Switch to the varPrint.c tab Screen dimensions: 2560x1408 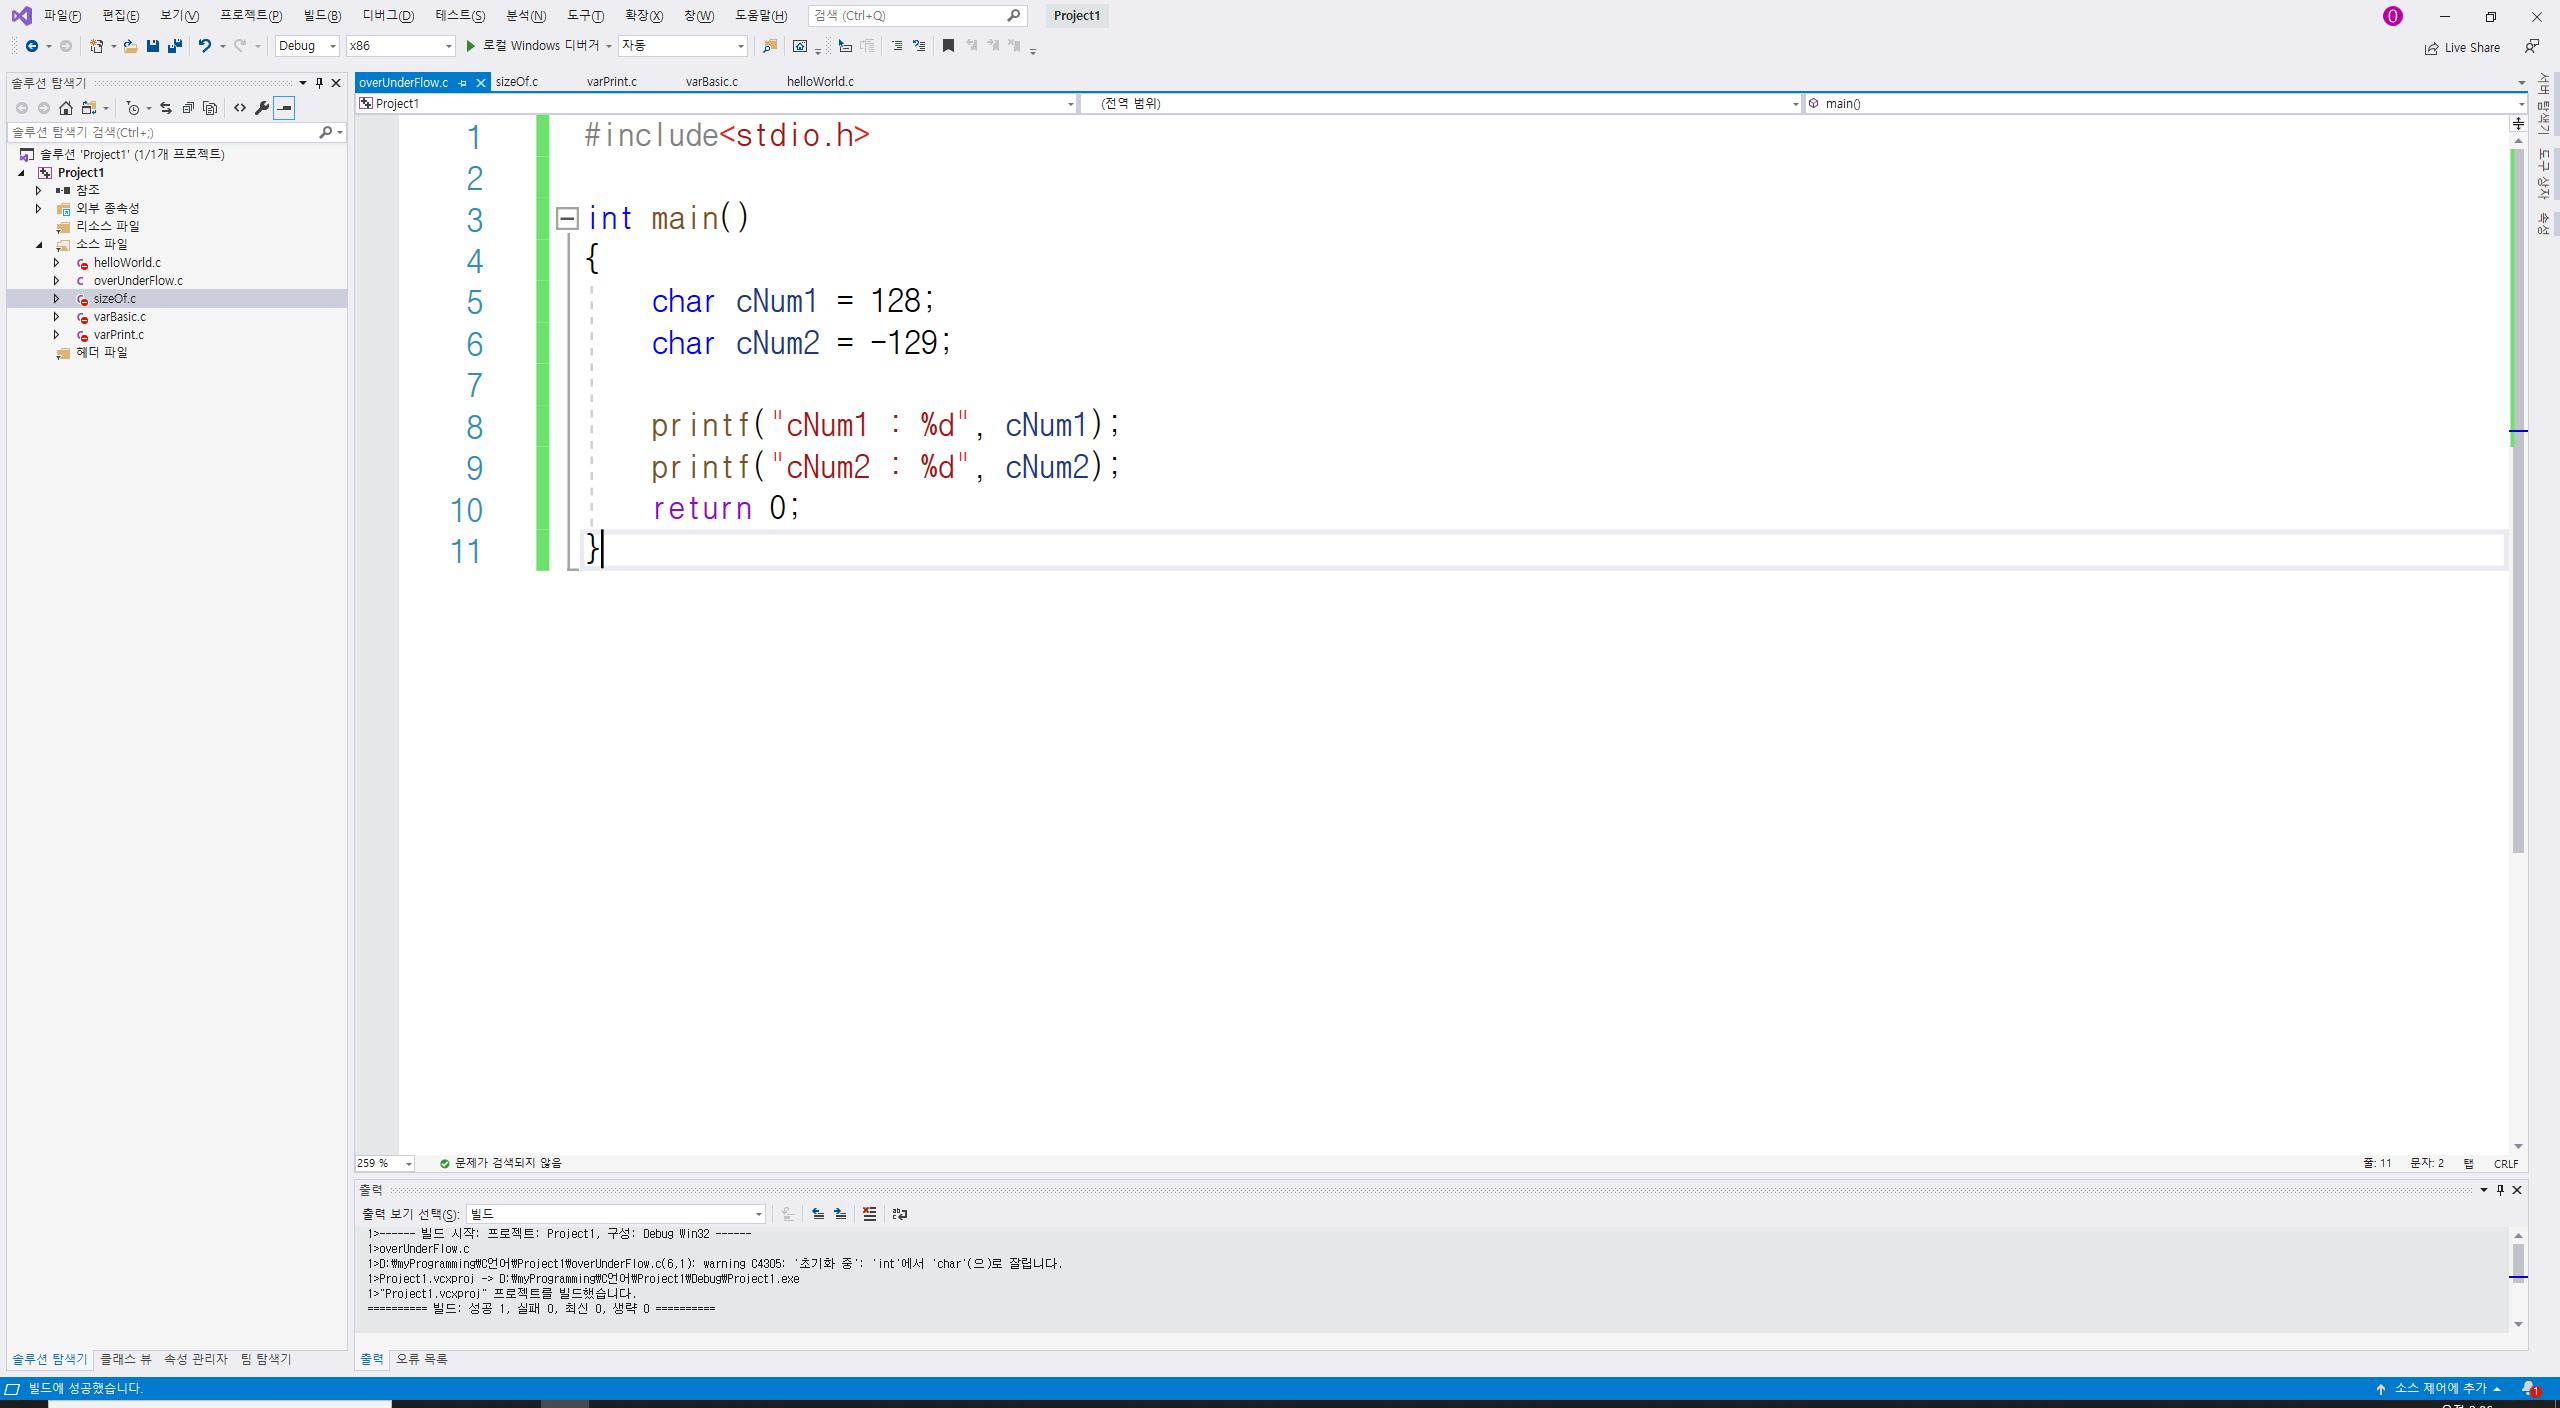(x=611, y=82)
